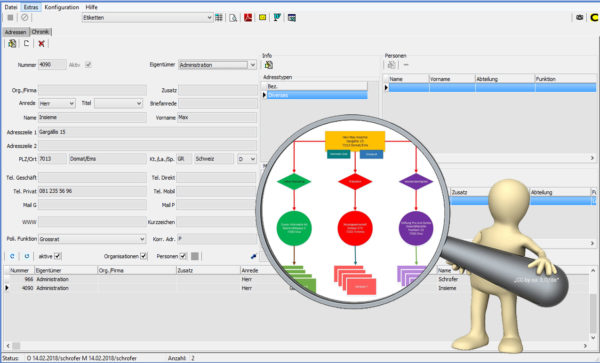The width and height of the screenshot is (600, 363).
Task: Click the yellow label icon in toolbar
Action: coord(262,18)
